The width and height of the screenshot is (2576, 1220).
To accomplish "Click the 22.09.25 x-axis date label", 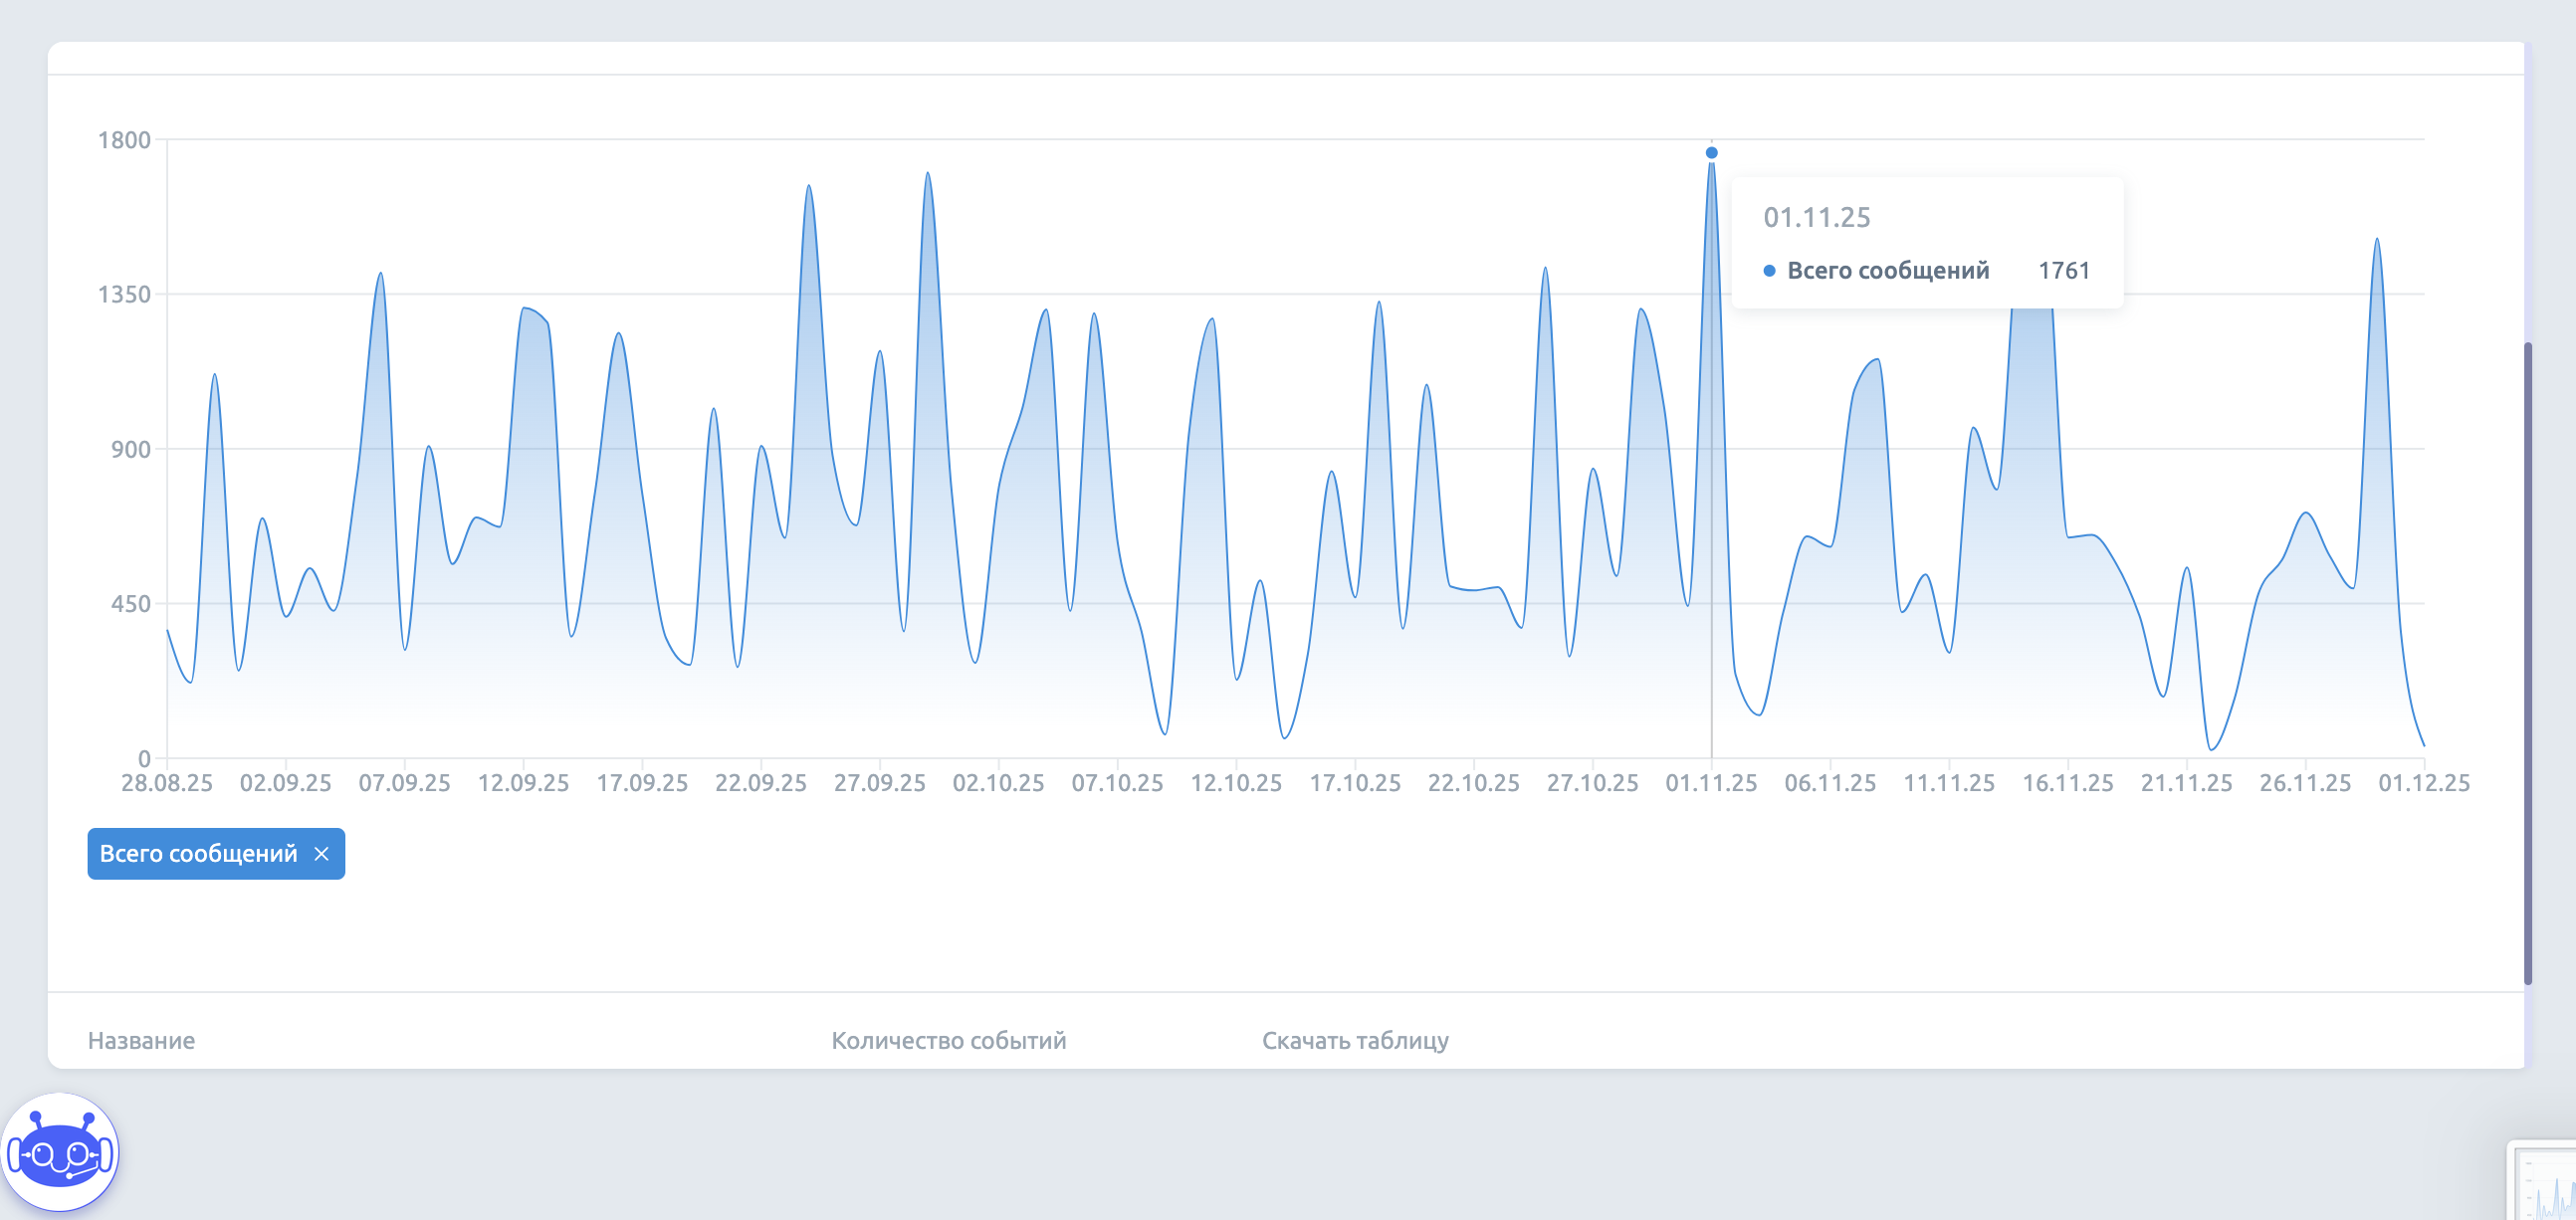I will 760,783.
